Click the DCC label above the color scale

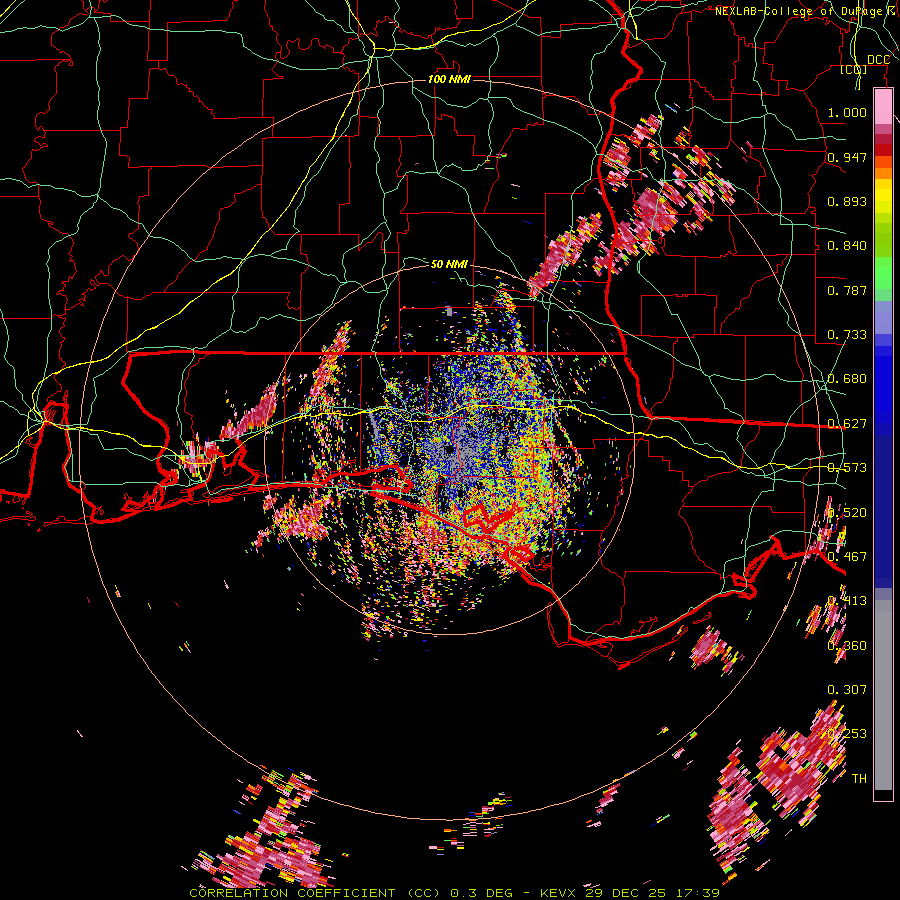click(x=879, y=60)
